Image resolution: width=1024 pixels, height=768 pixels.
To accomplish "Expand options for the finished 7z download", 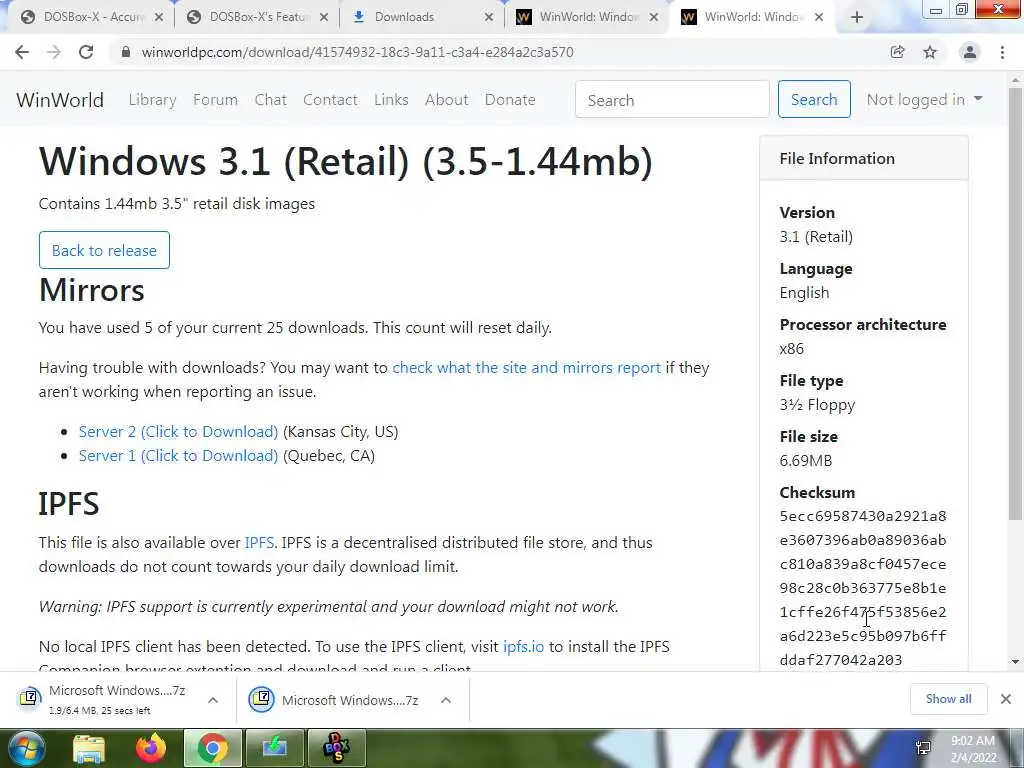I will point(446,700).
